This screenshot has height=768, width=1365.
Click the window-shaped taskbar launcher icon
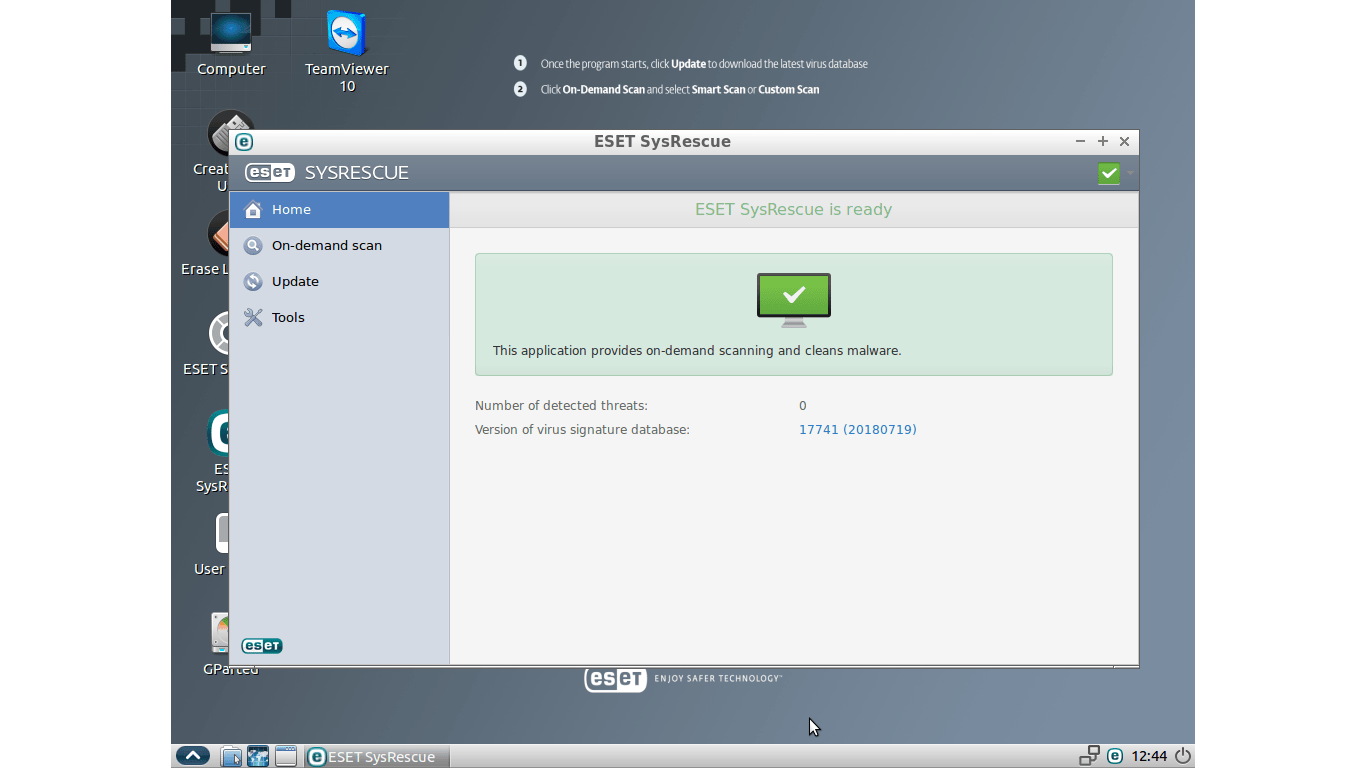click(x=286, y=756)
